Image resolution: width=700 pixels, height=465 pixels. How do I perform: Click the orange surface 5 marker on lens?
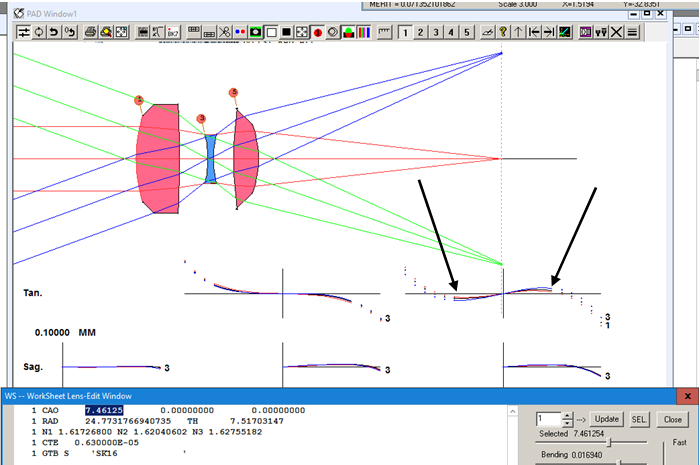click(233, 92)
